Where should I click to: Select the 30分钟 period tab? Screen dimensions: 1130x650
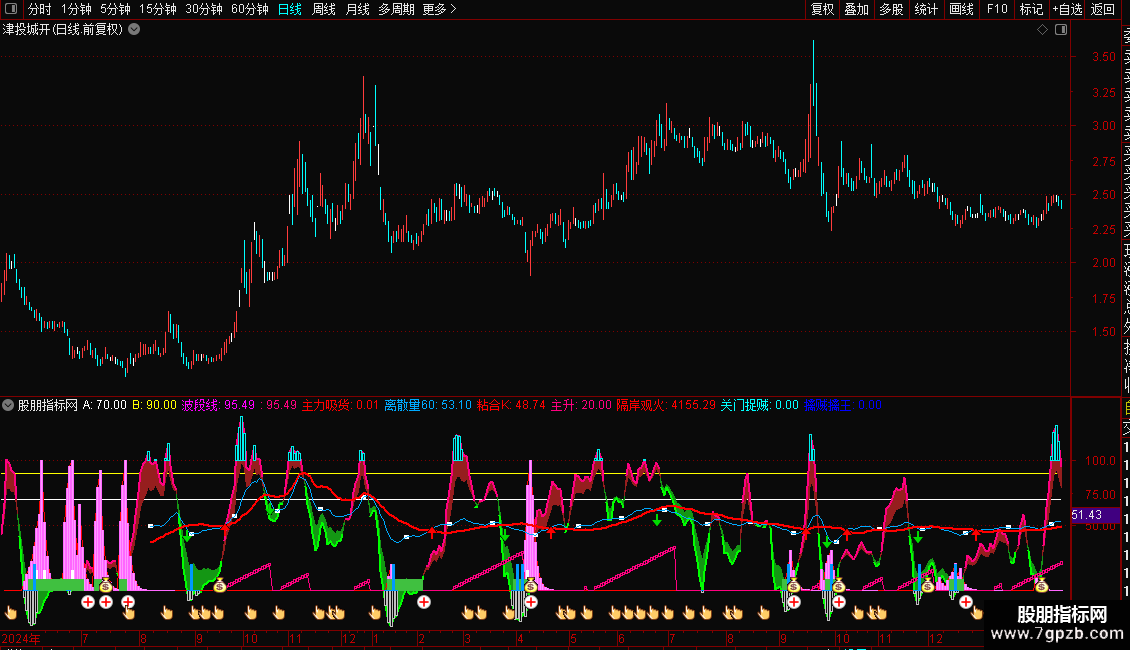click(x=204, y=9)
